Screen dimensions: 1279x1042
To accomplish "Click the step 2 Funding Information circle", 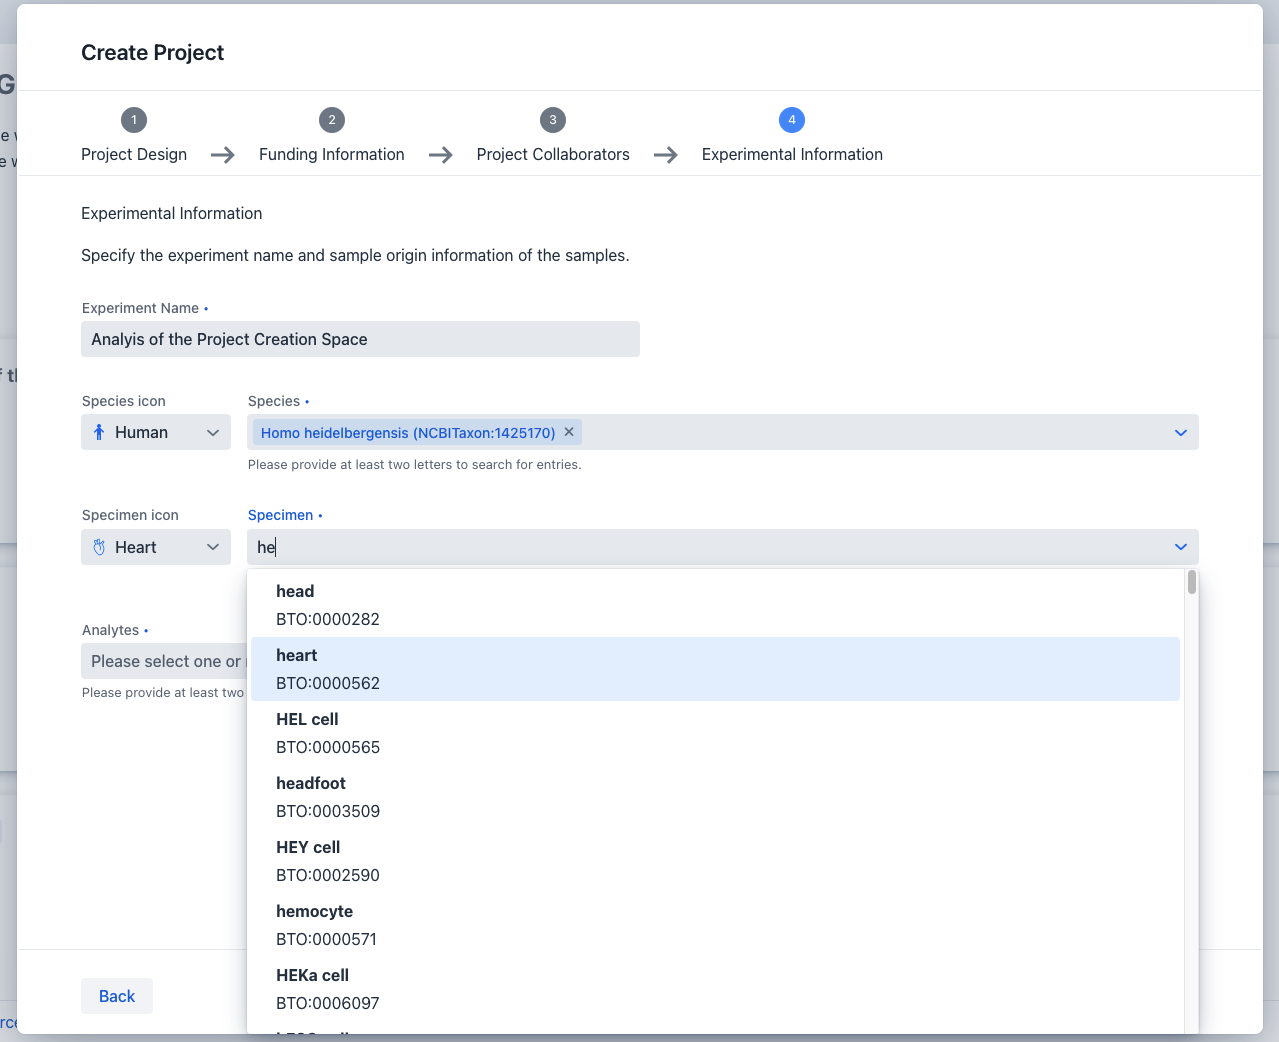I will pos(332,120).
